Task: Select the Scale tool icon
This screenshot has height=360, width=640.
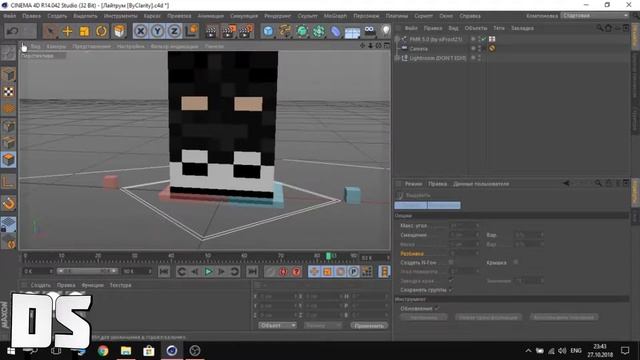Action: (x=84, y=31)
